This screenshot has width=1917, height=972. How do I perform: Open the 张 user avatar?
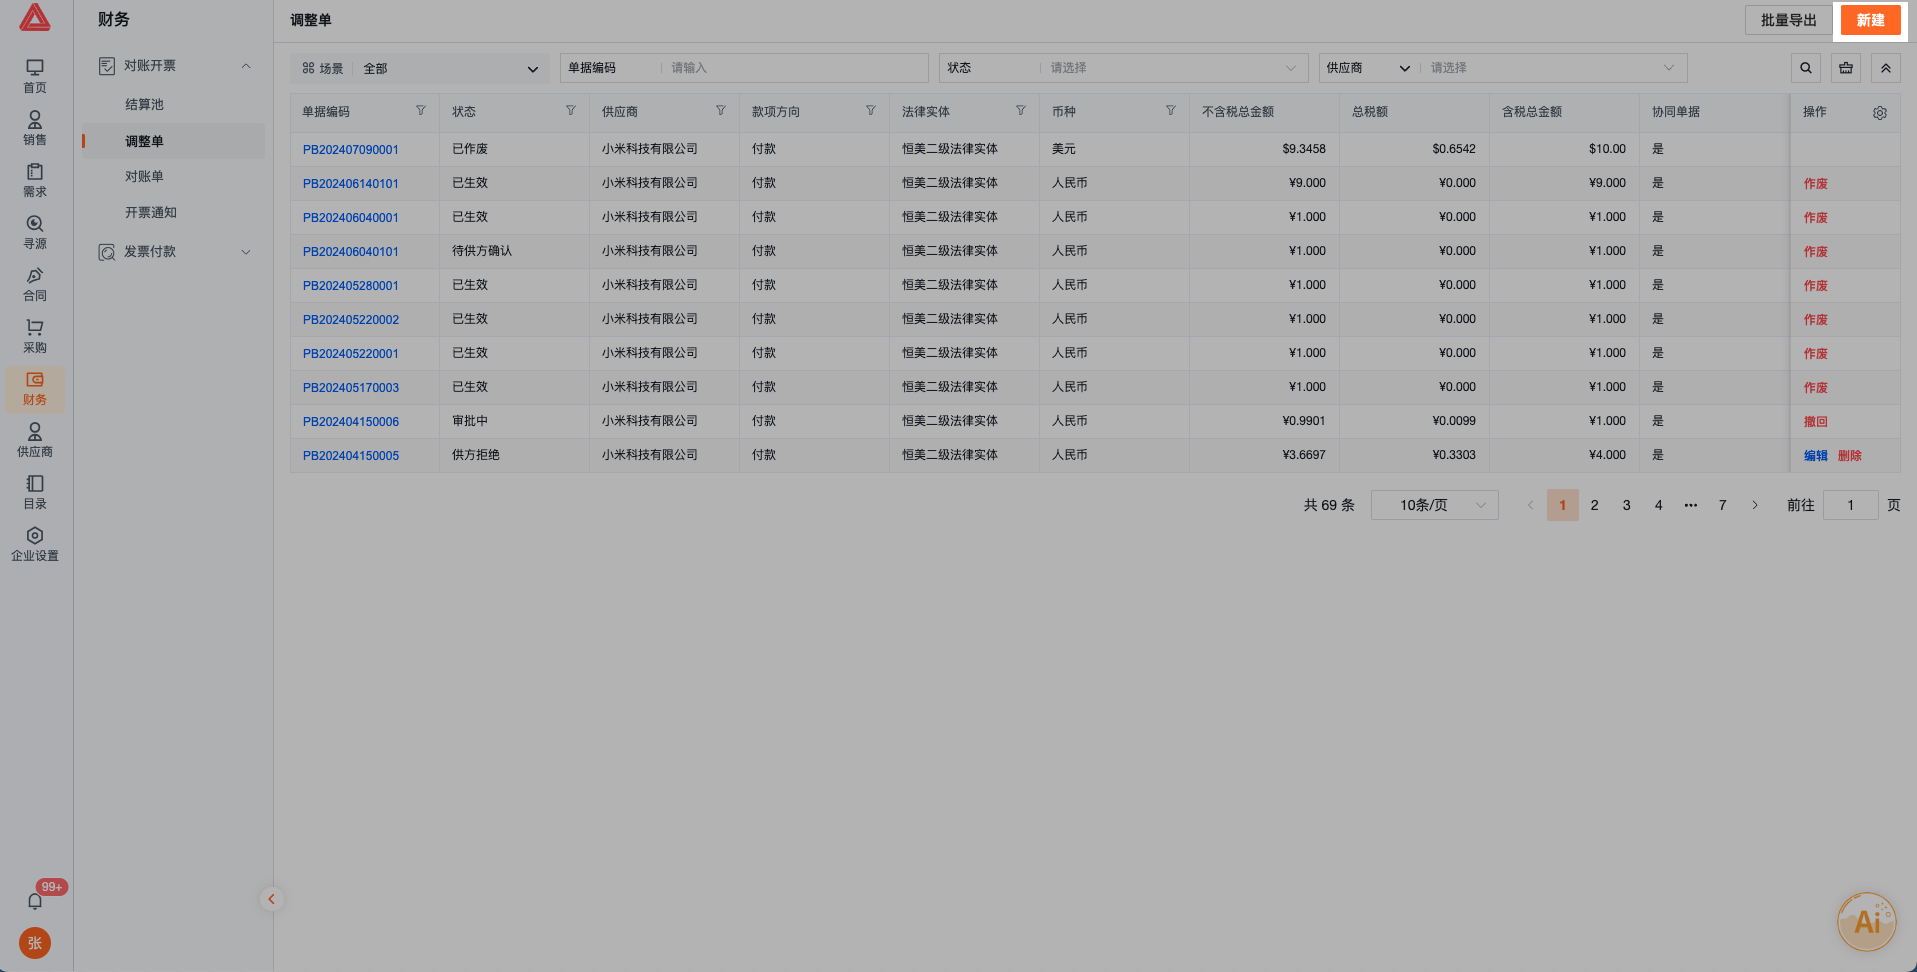(35, 943)
